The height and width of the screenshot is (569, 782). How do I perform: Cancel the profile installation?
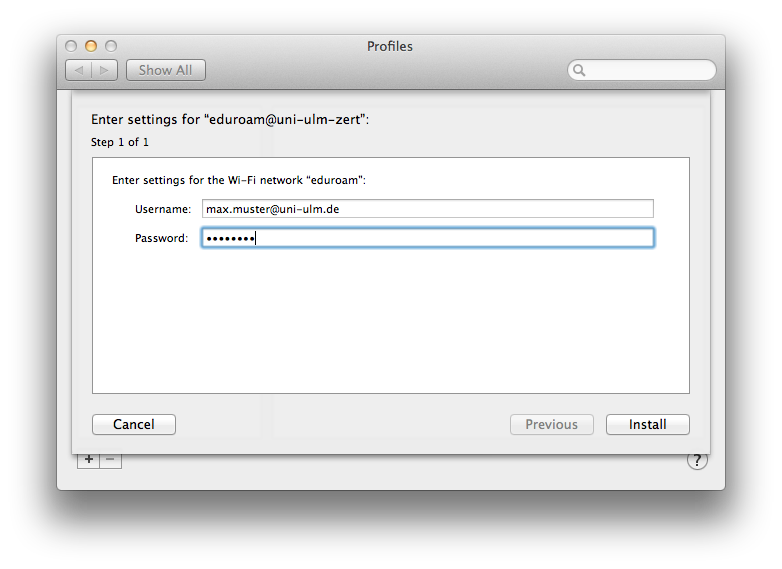(134, 425)
